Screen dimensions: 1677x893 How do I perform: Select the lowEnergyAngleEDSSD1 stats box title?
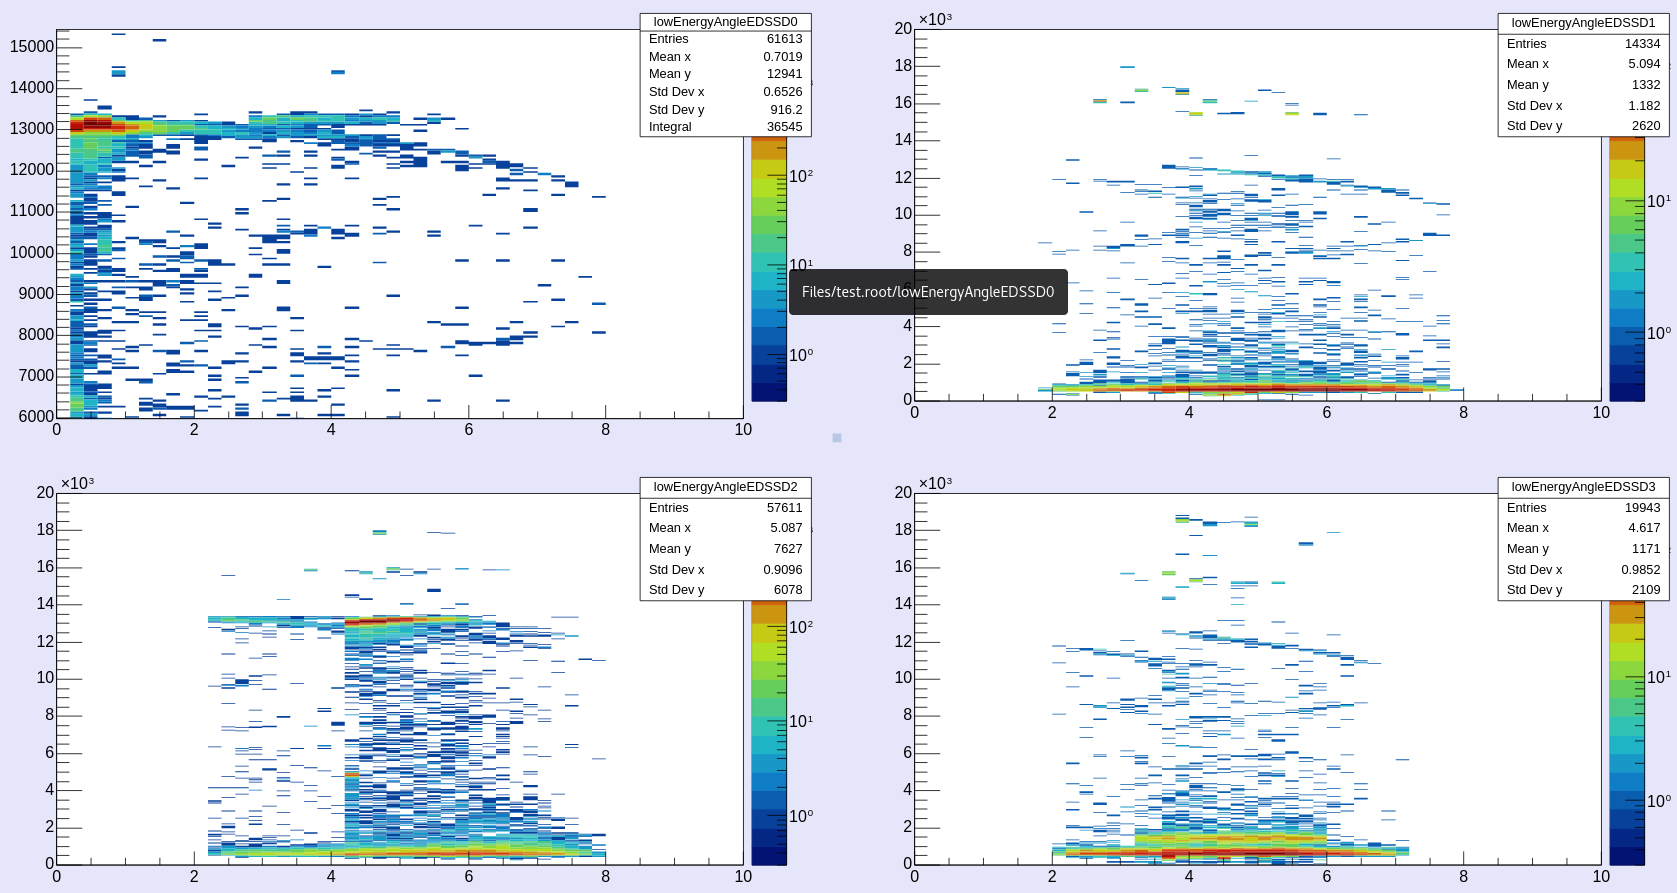(1583, 23)
